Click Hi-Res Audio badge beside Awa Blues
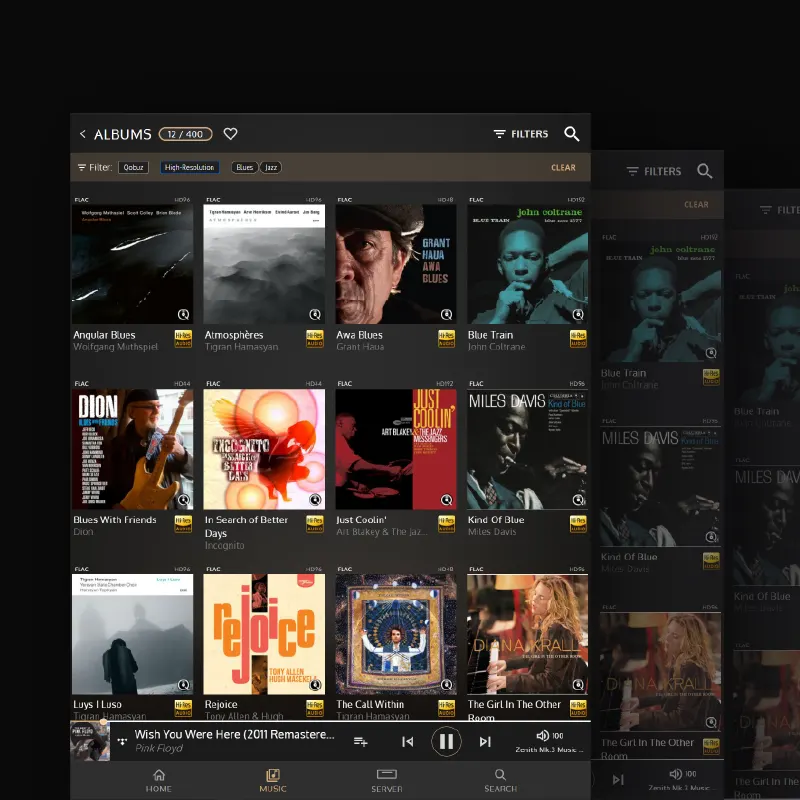Screen dimensions: 800x800 [x=446, y=339]
